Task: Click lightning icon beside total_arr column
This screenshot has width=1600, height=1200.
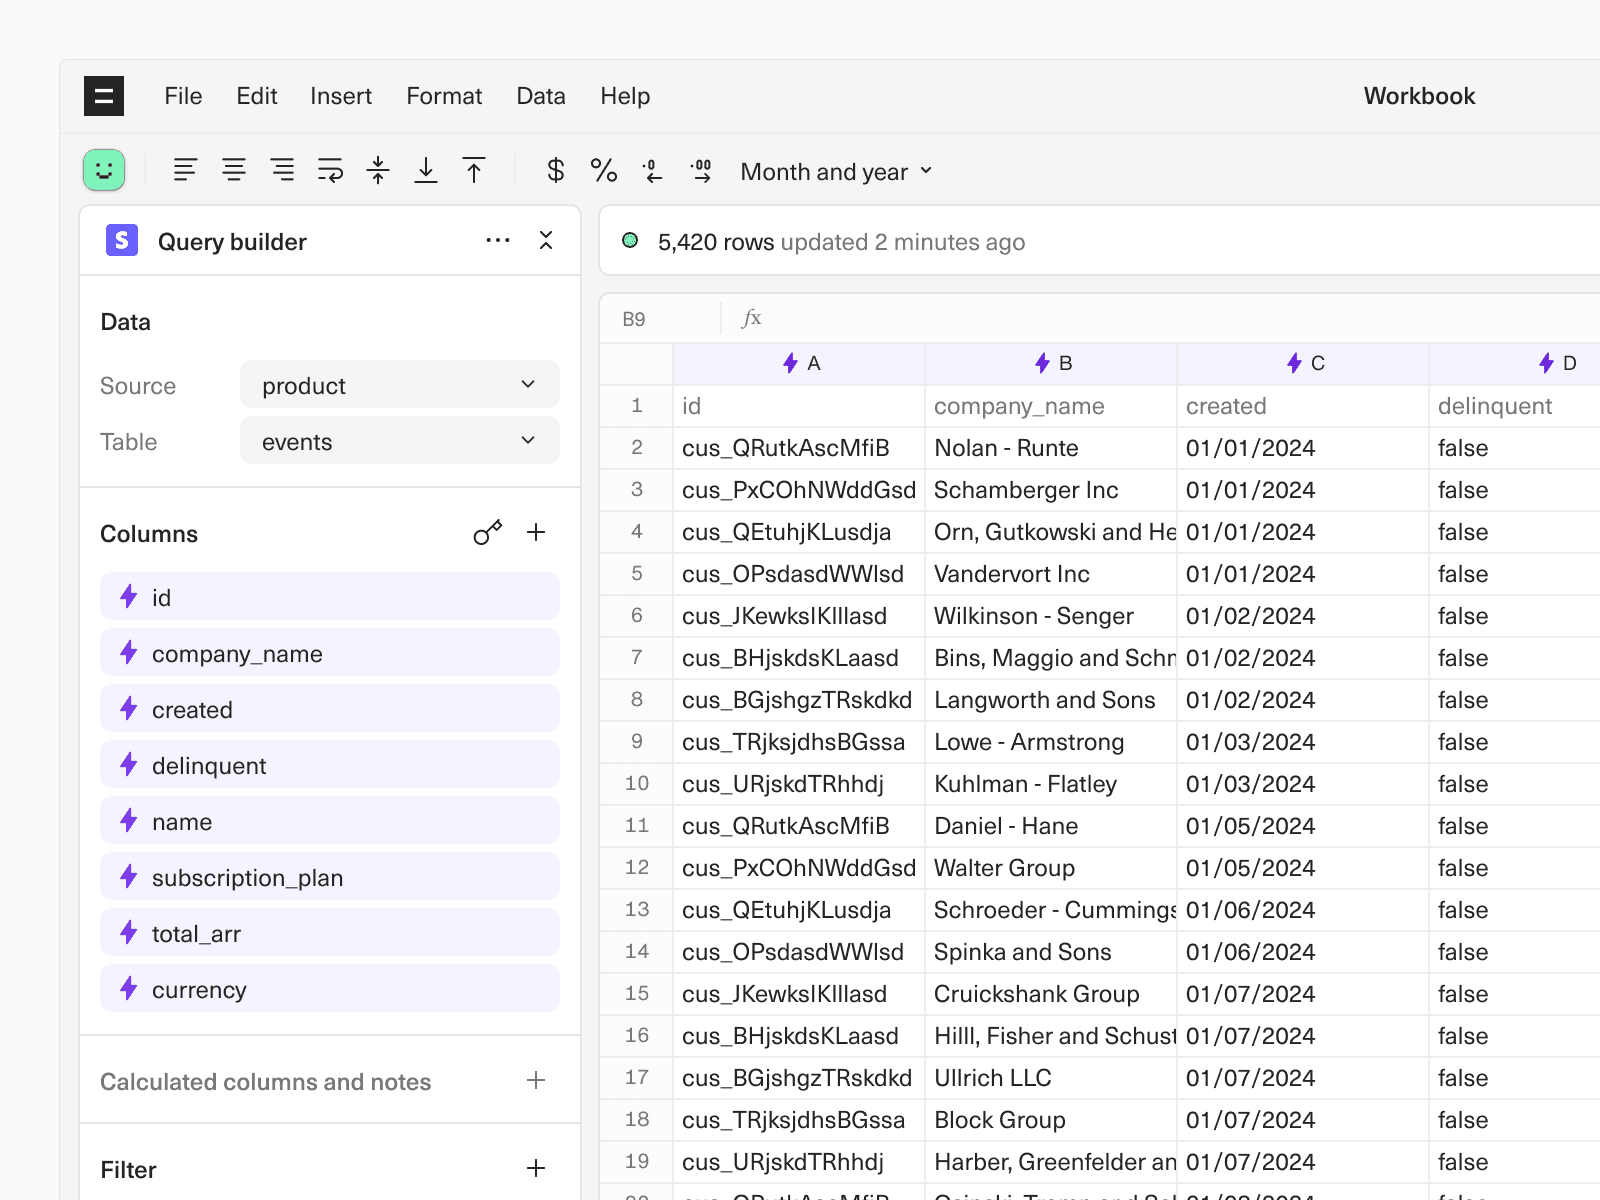Action: pyautogui.click(x=128, y=933)
